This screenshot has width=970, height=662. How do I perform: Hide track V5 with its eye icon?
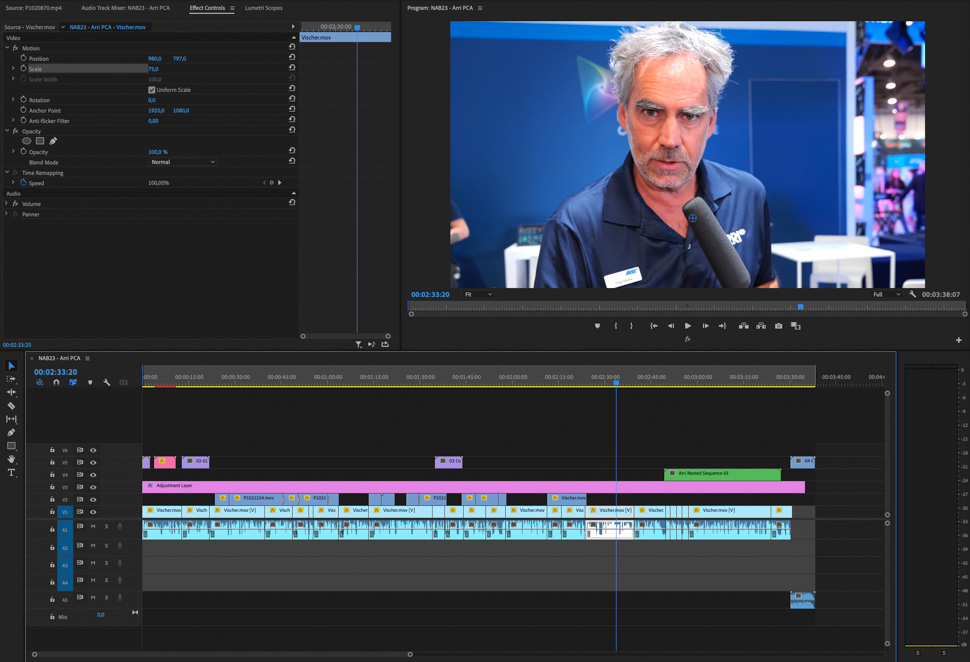pos(93,463)
